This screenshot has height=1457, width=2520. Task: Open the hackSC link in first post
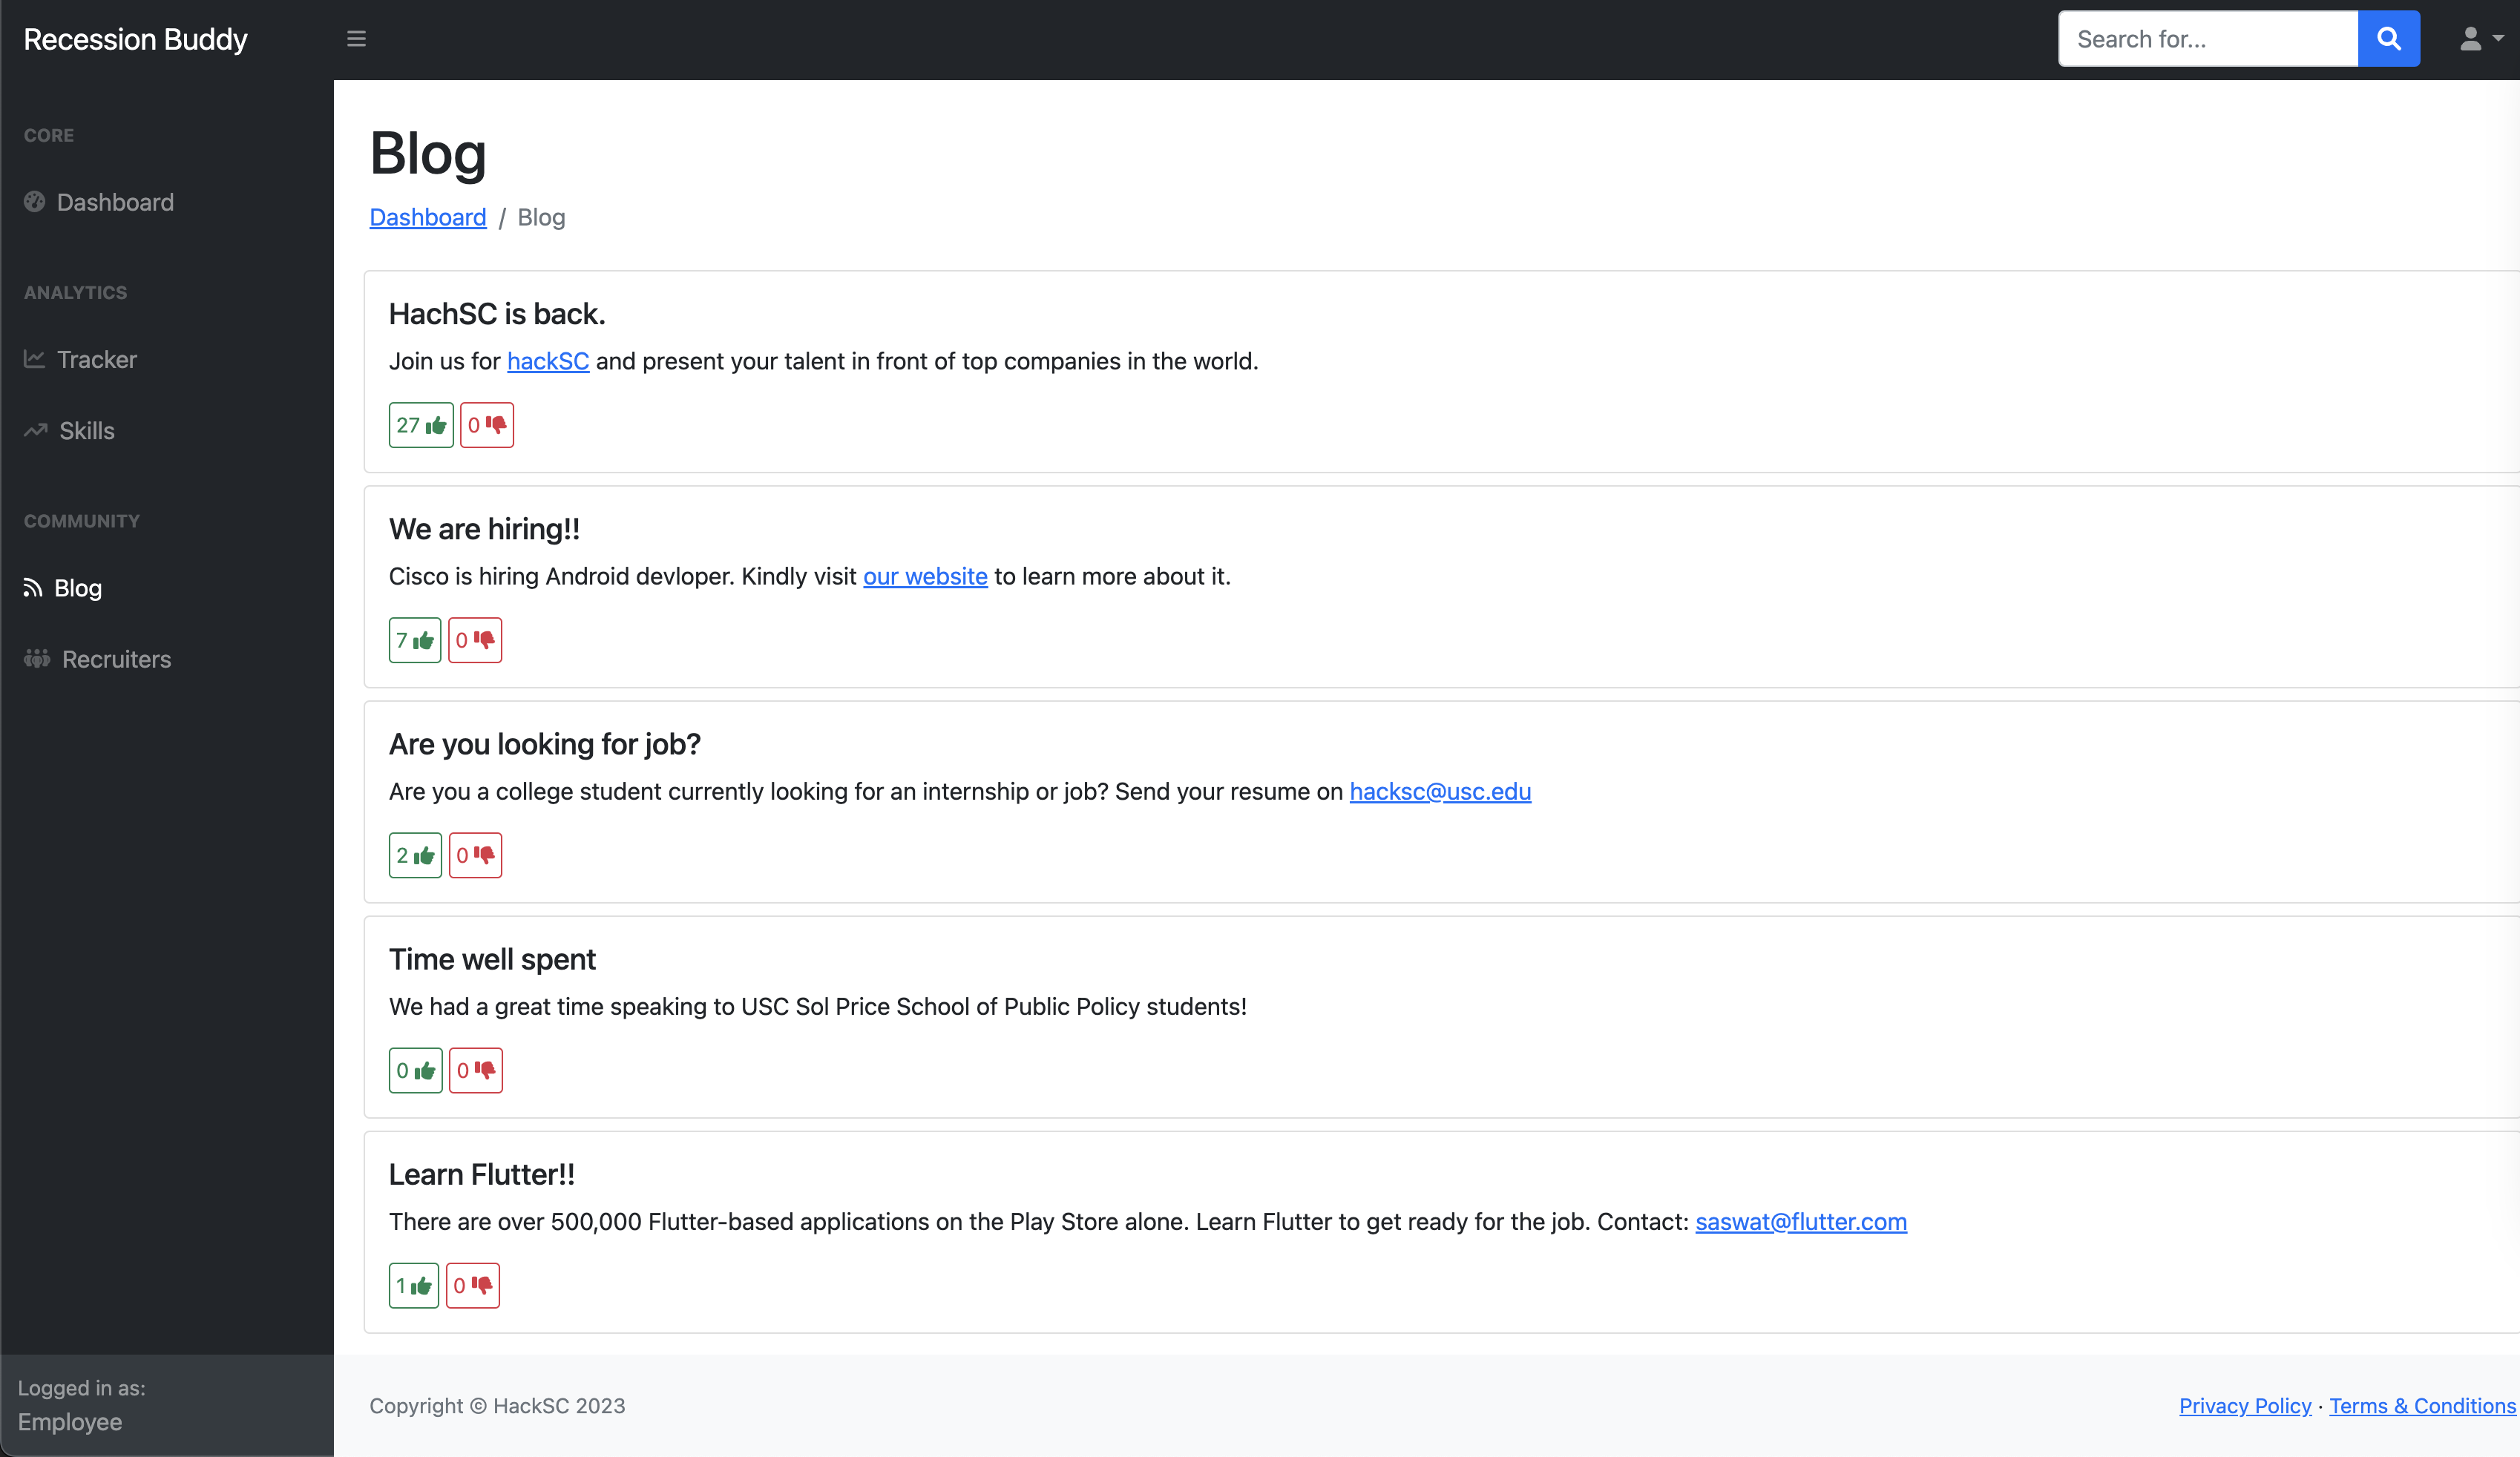547,361
